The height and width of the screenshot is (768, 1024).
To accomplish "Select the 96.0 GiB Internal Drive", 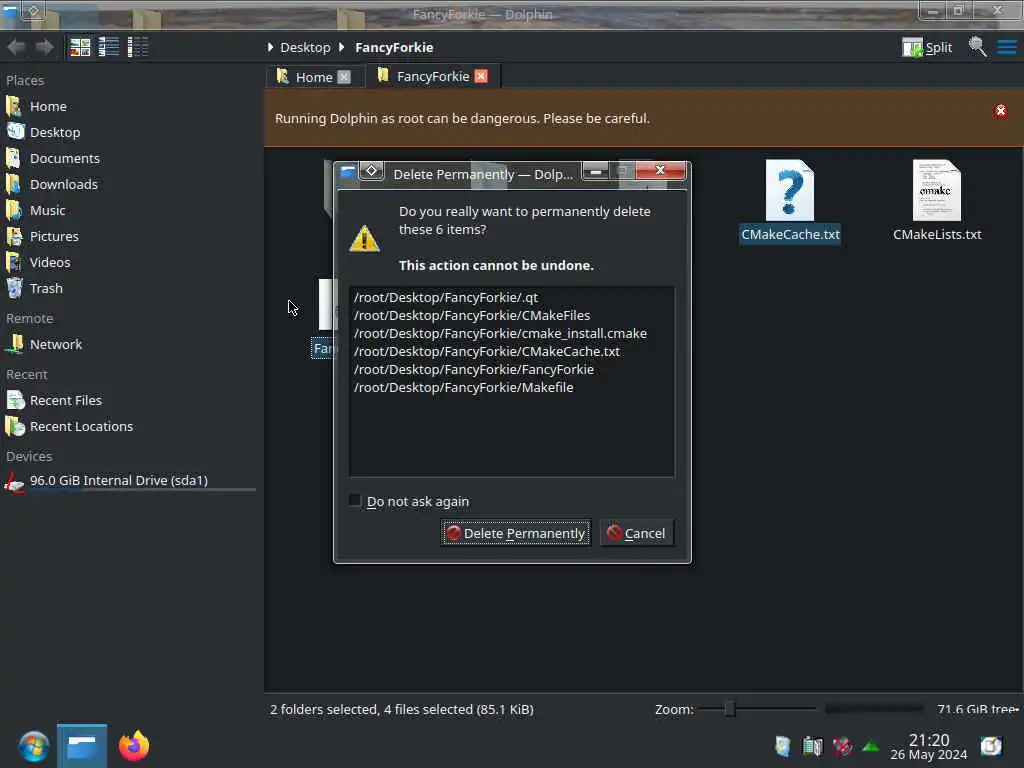I will (118, 481).
